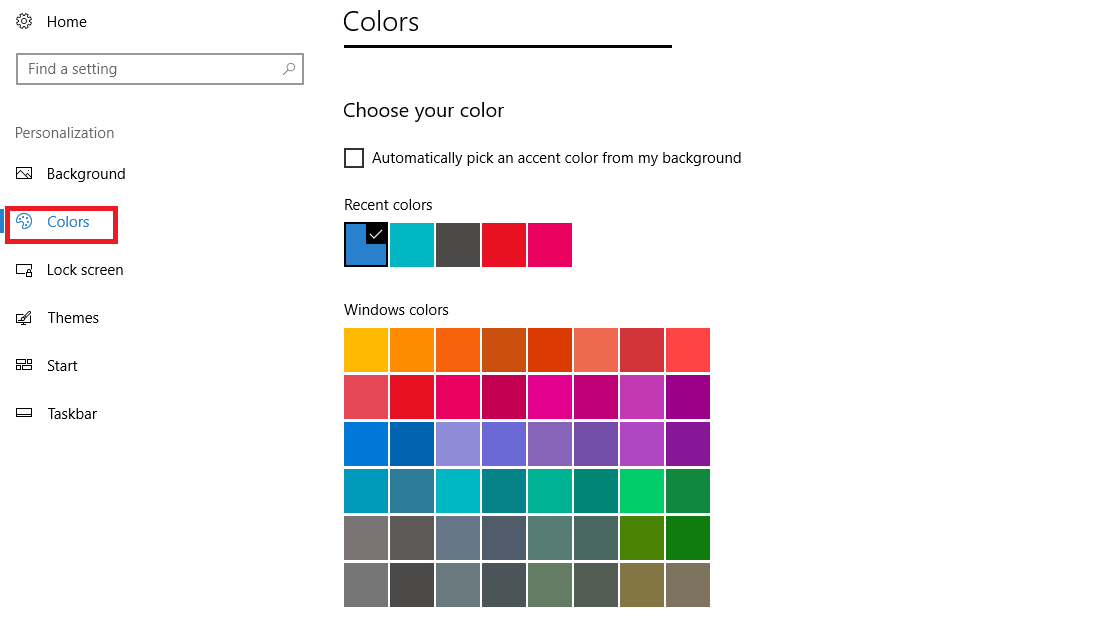
Task: Choose the pale lavender Windows color swatch
Action: tap(458, 444)
